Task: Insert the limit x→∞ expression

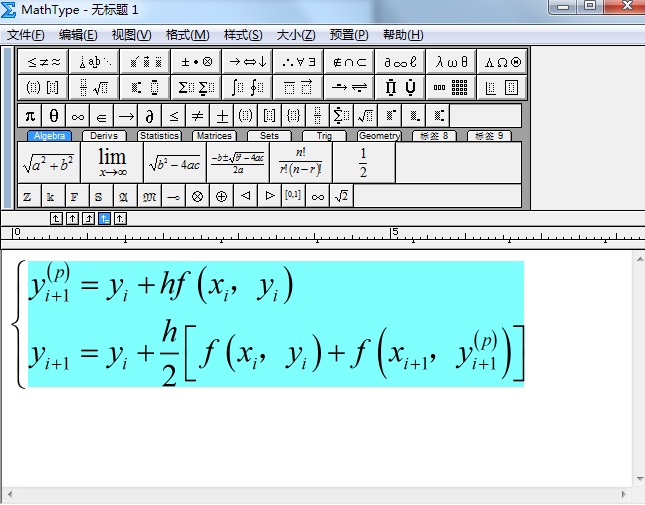Action: click(111, 162)
